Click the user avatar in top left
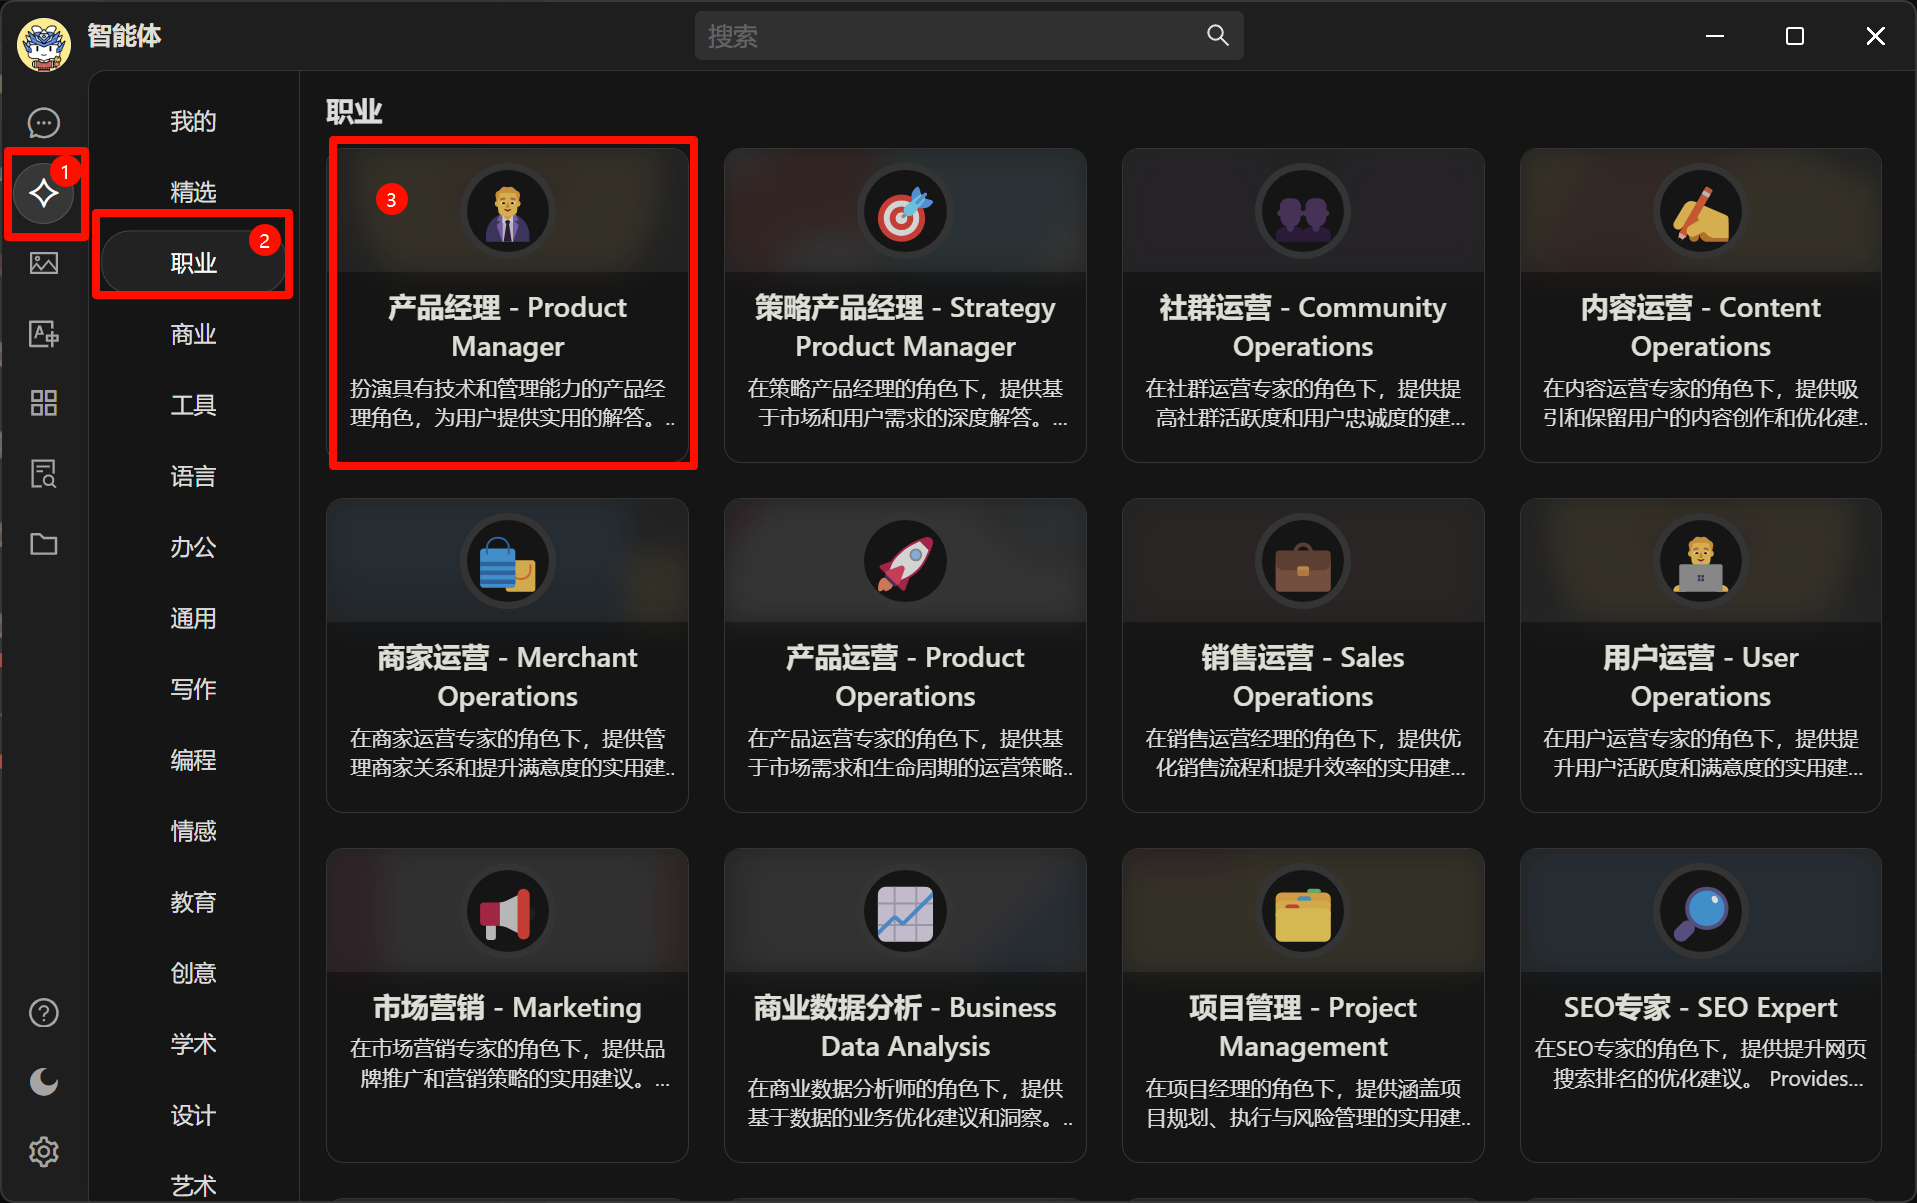This screenshot has height=1203, width=1917. (44, 44)
